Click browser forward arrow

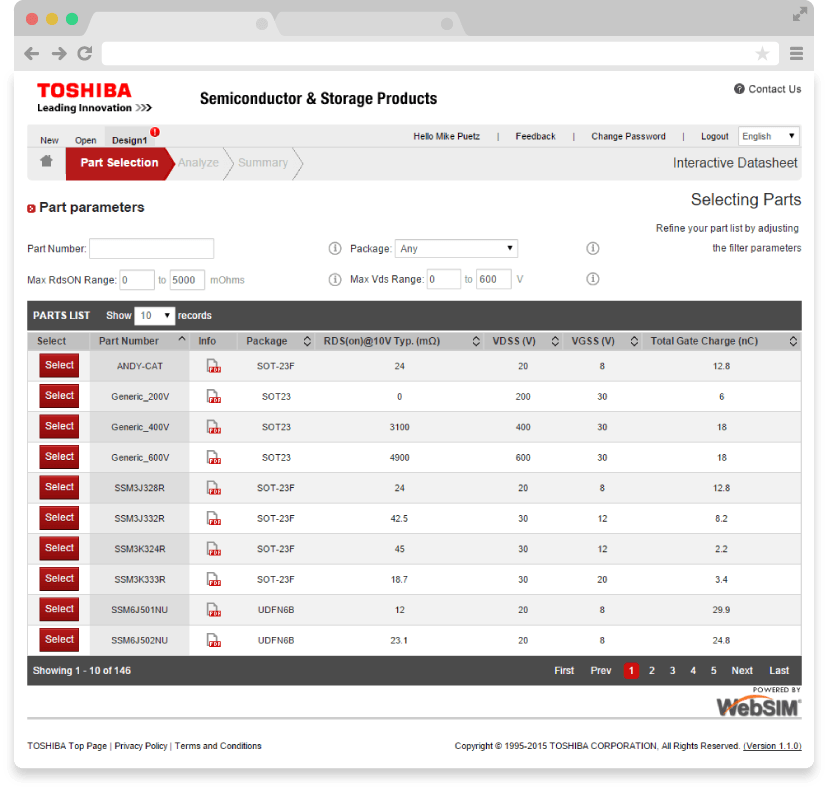pos(59,53)
